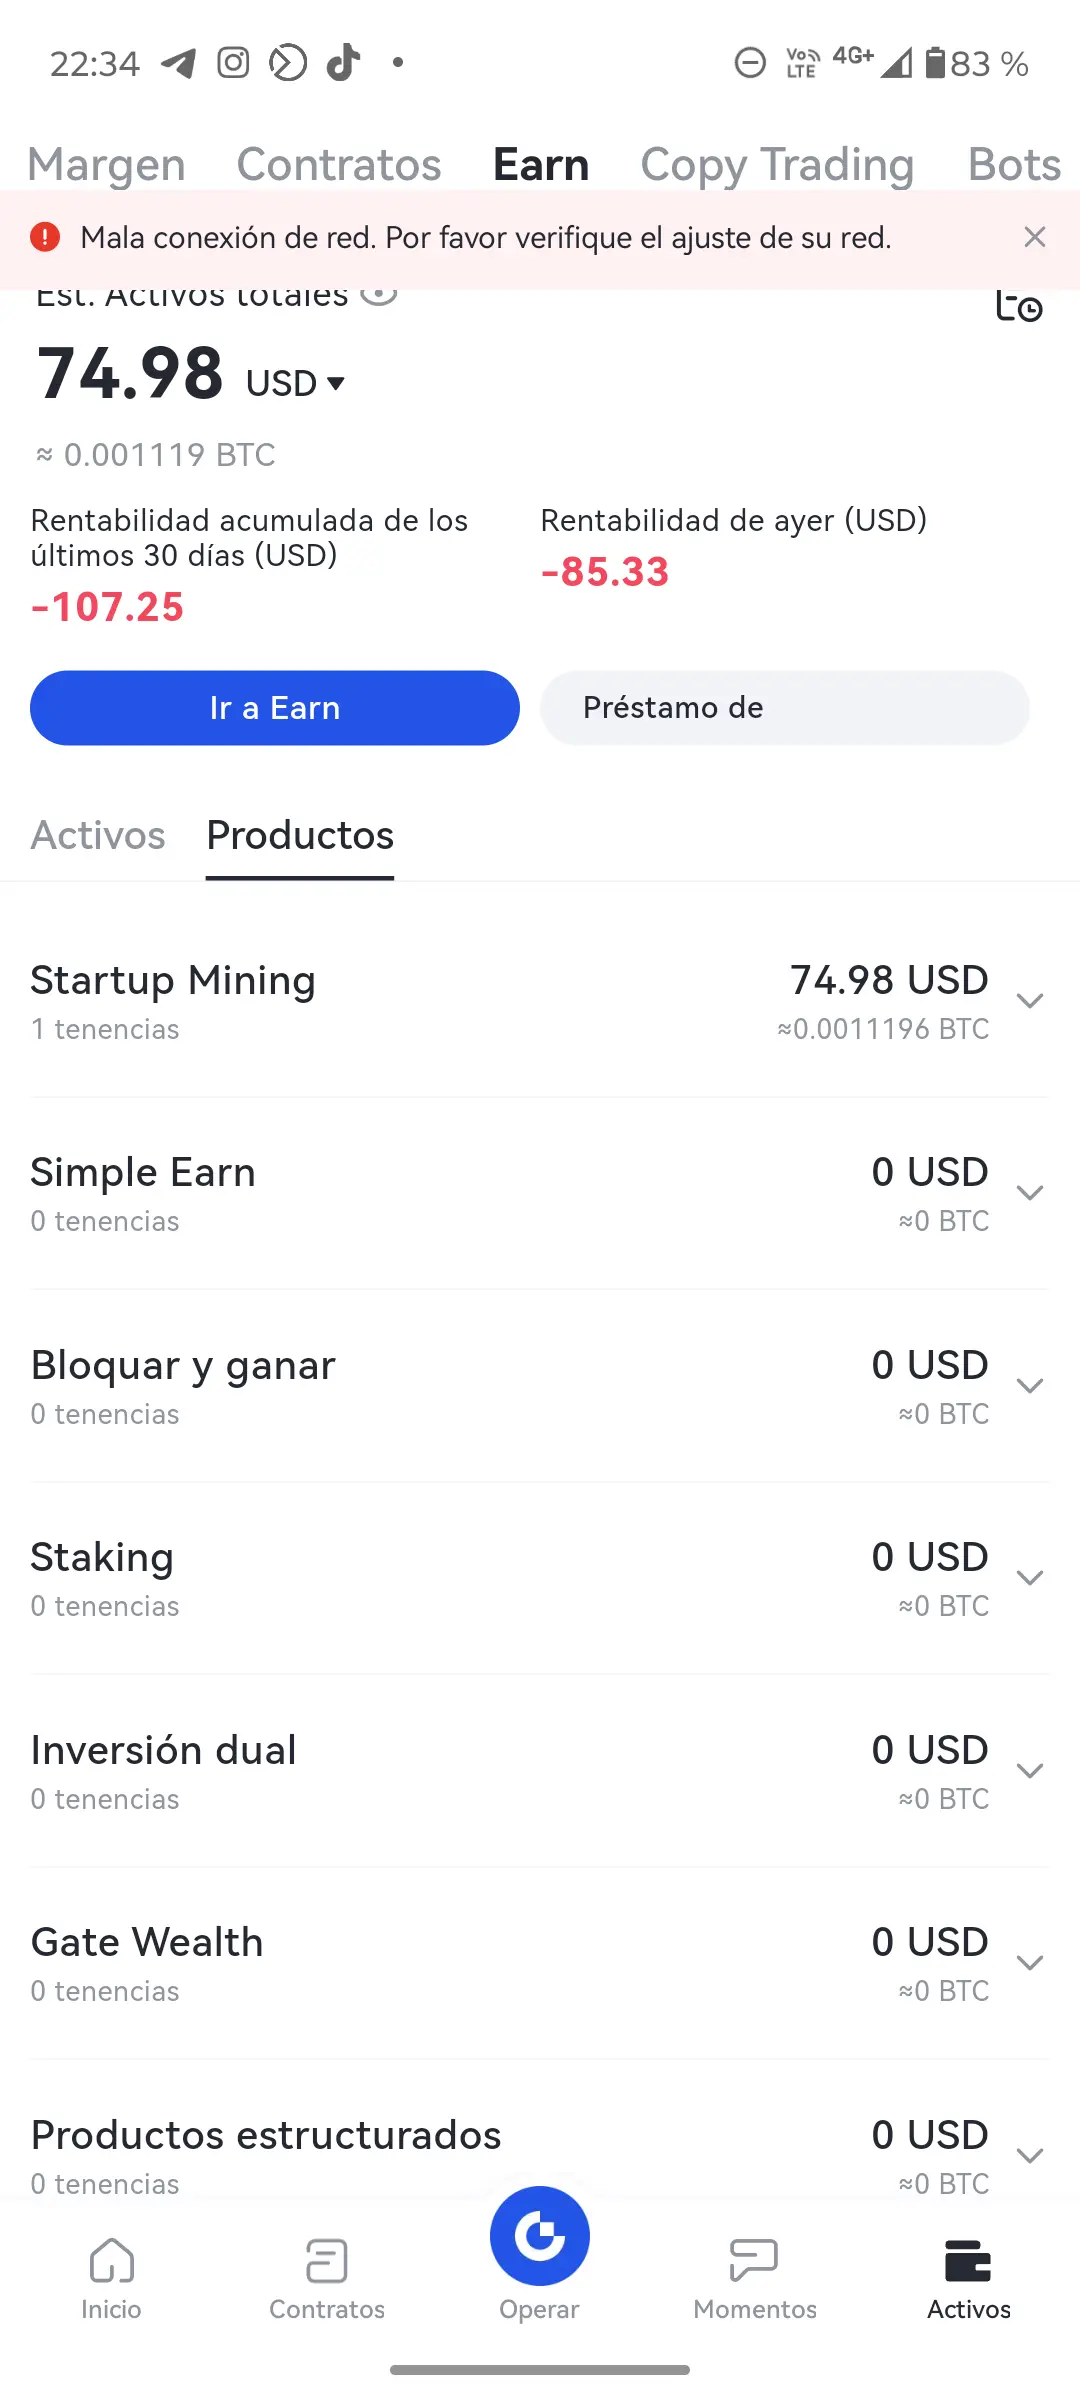Expand the Simple Earn row

(x=540, y=1193)
